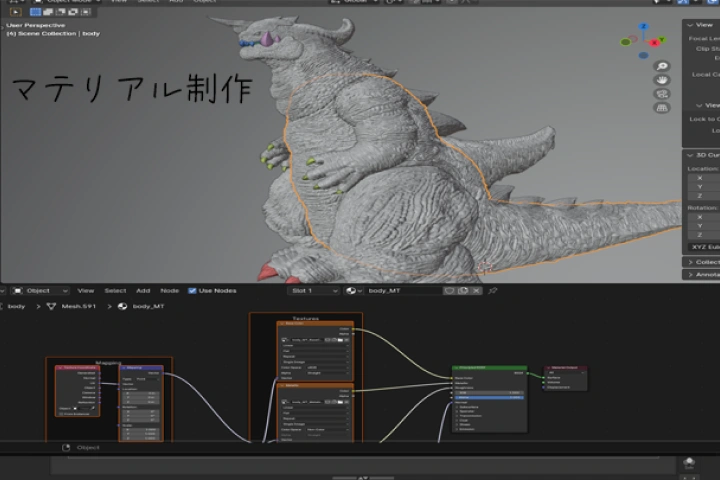Screen dimensions: 720x480
Task: Open the Material Output target All dropdown
Action: [x=566, y=373]
